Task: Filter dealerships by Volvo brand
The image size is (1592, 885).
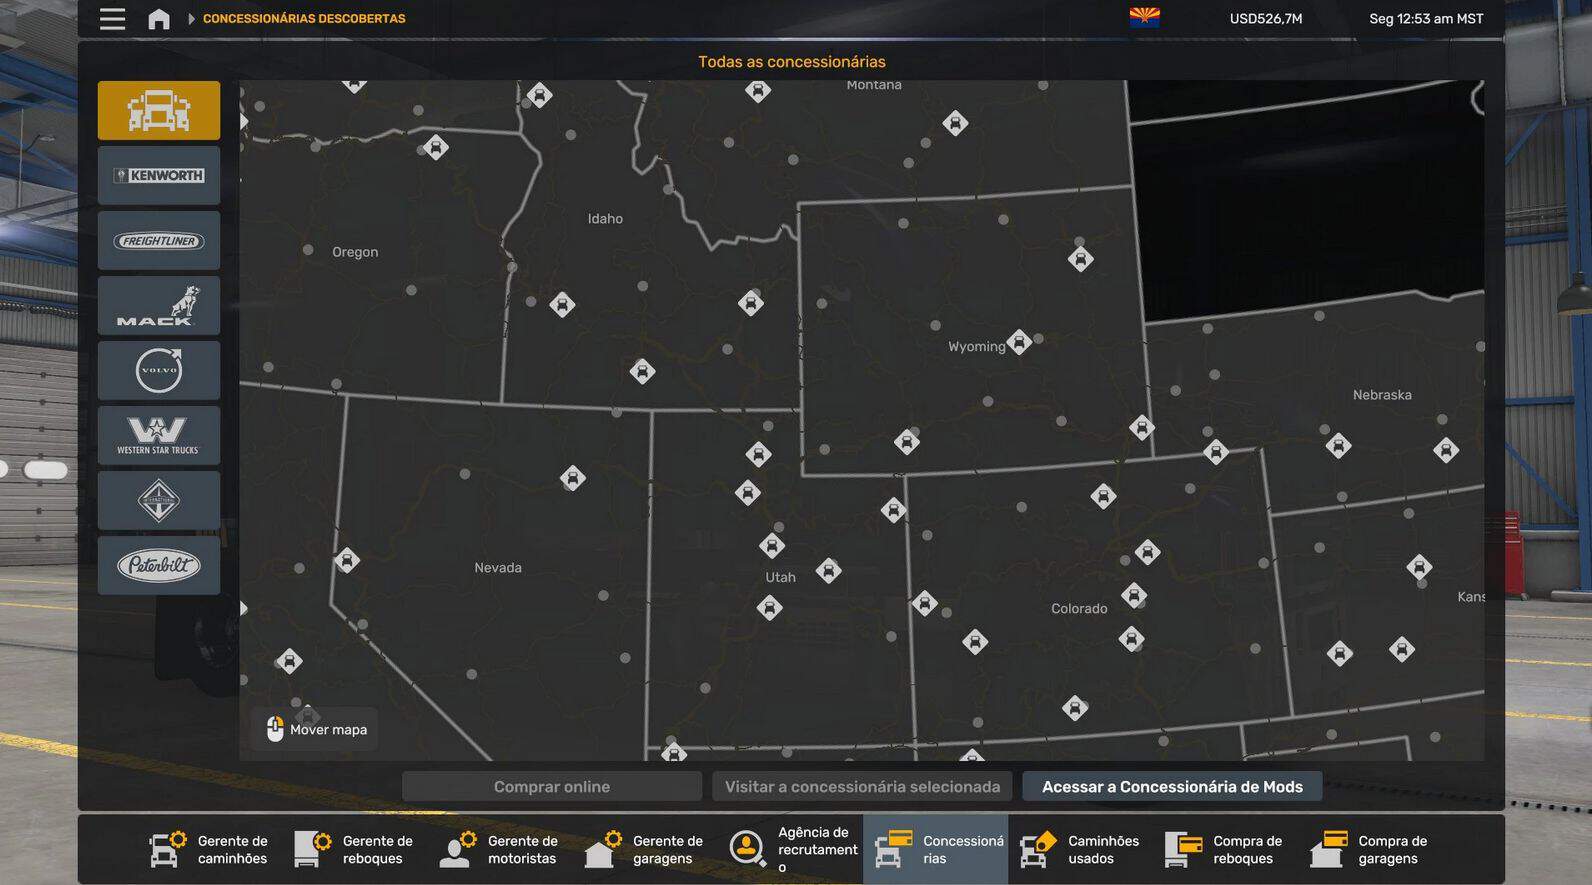Action: click(x=158, y=371)
